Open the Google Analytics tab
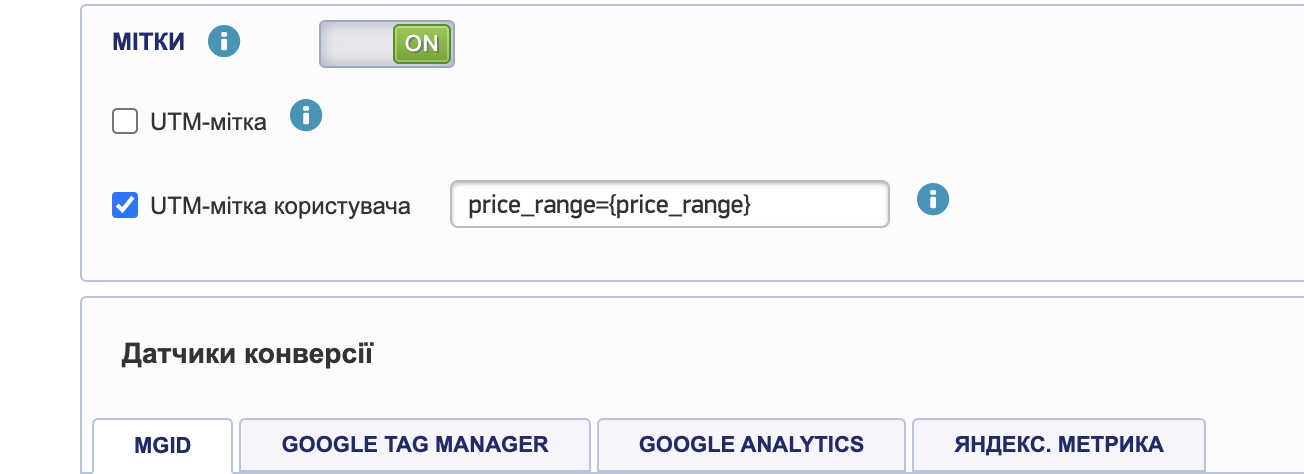The width and height of the screenshot is (1304, 474). click(x=751, y=444)
